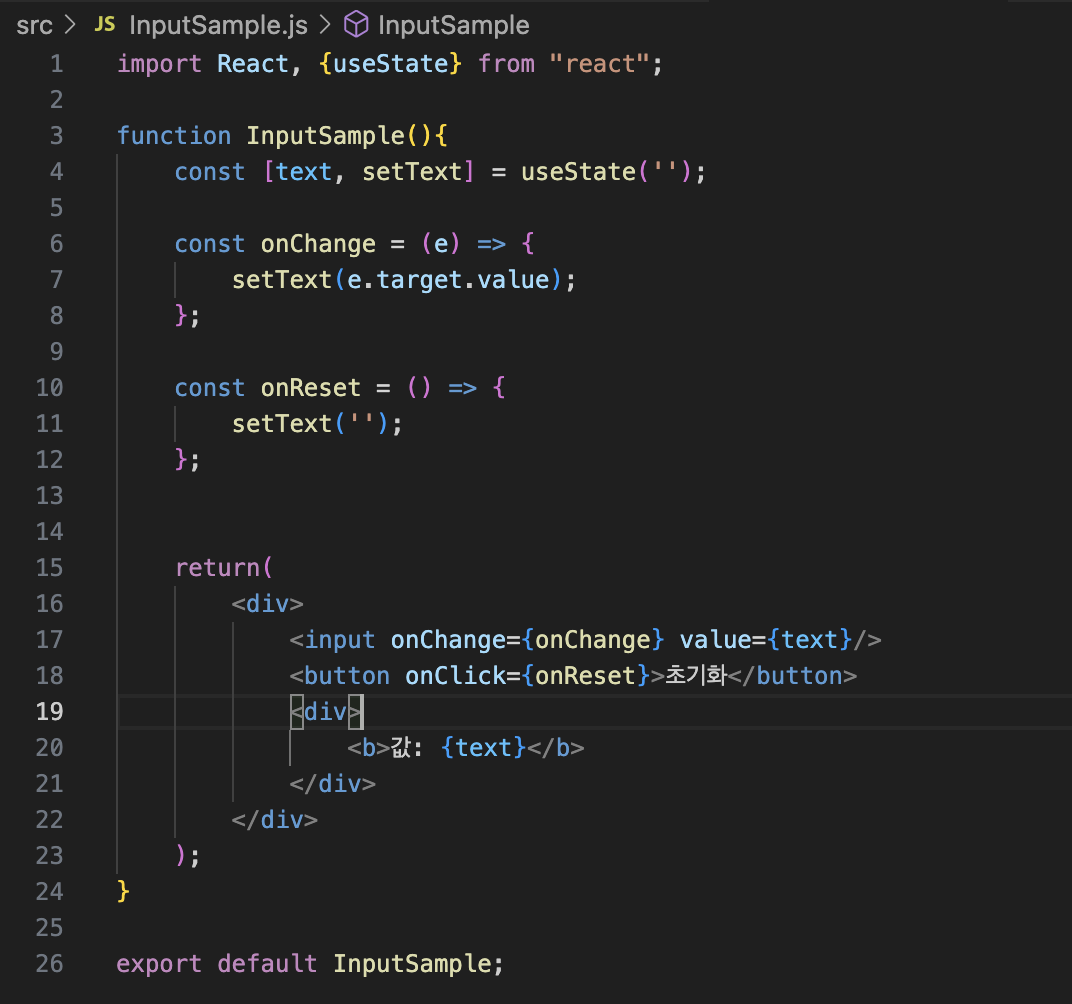The width and height of the screenshot is (1072, 1004).
Task: Click line number 1 in gutter
Action: click(x=57, y=64)
